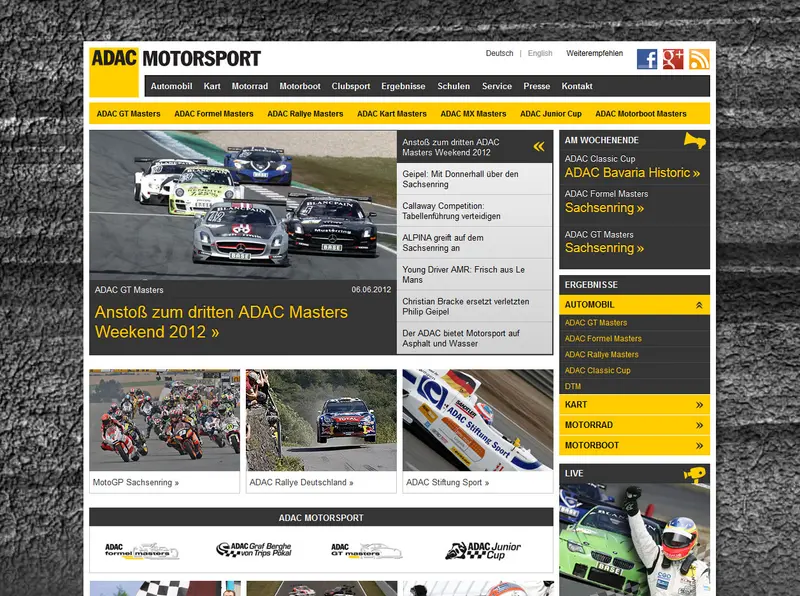Click the GT race cars hero image
The image size is (800, 596).
point(243,205)
